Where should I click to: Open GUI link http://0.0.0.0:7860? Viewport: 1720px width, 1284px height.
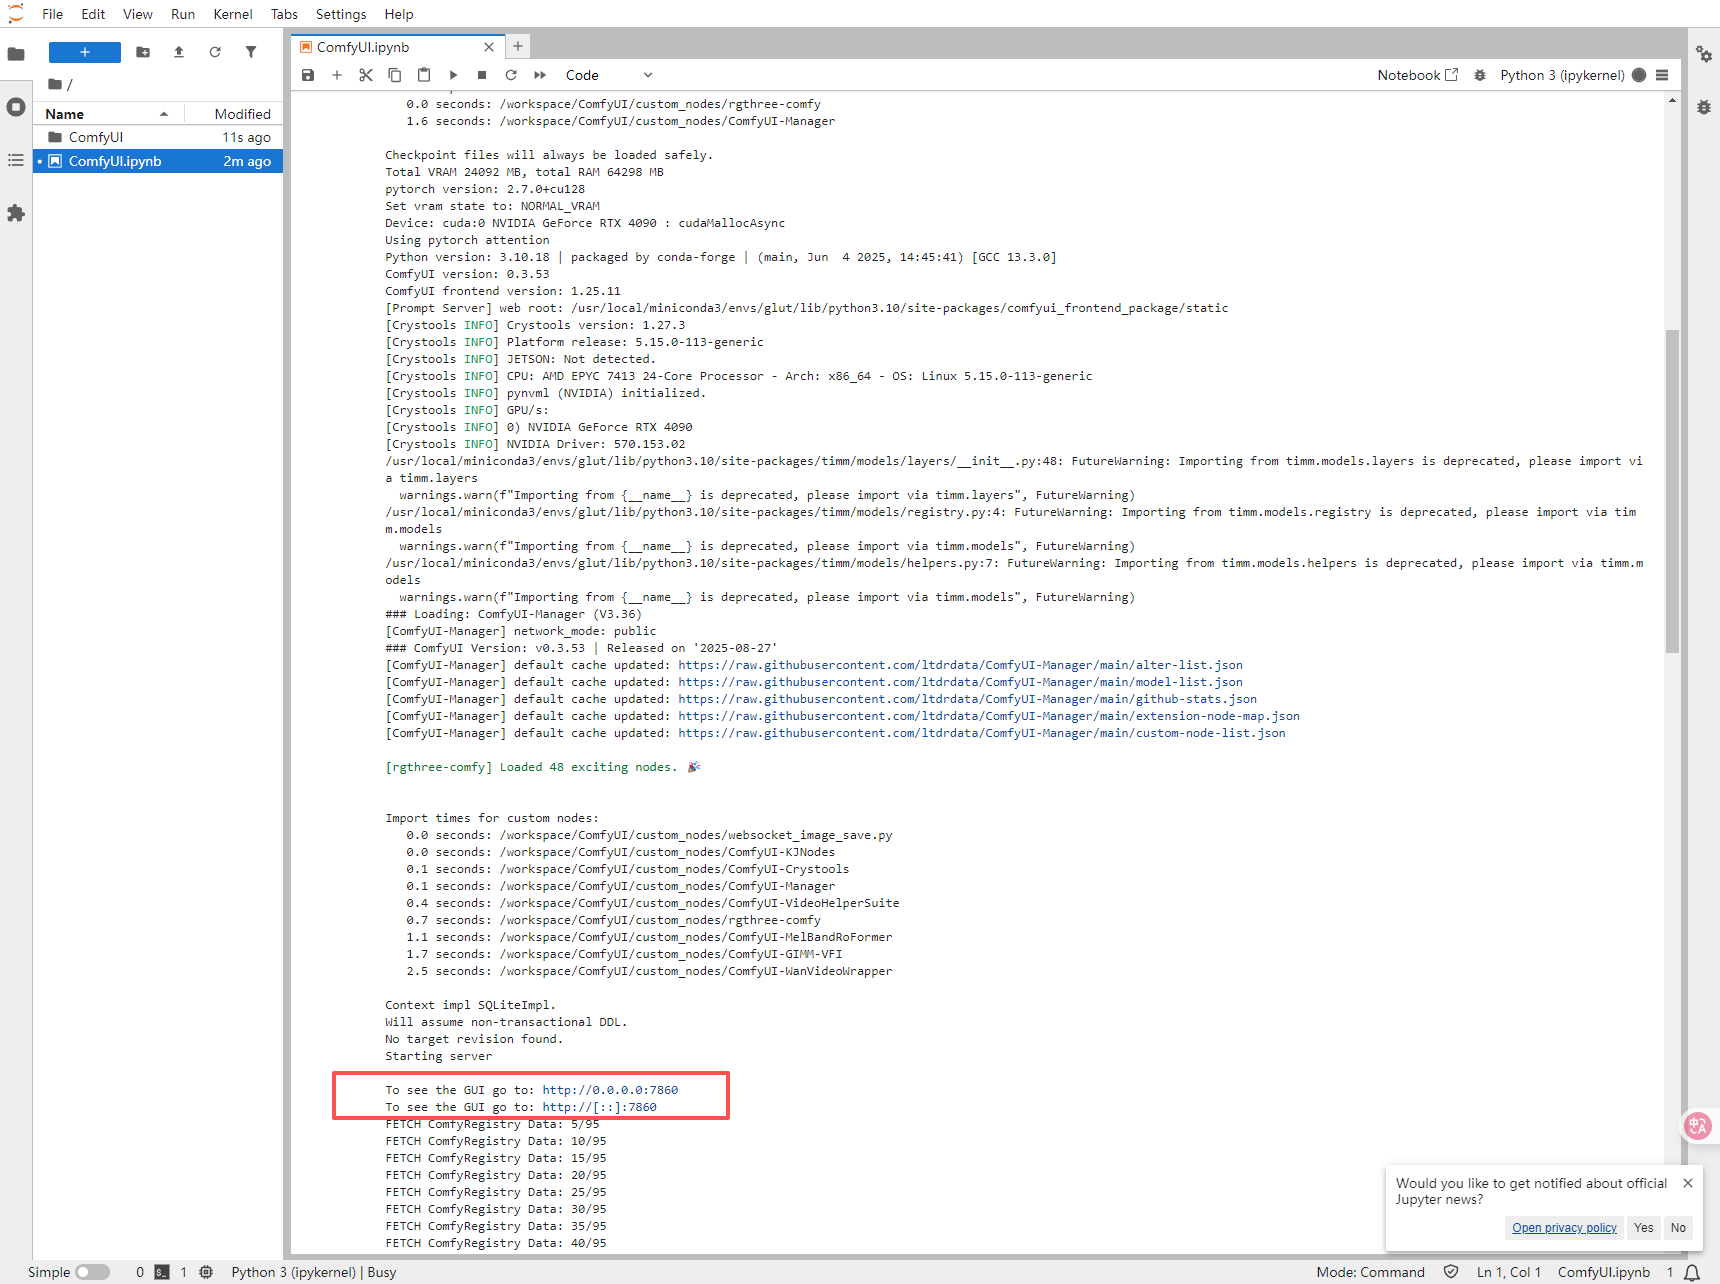pyautogui.click(x=610, y=1090)
